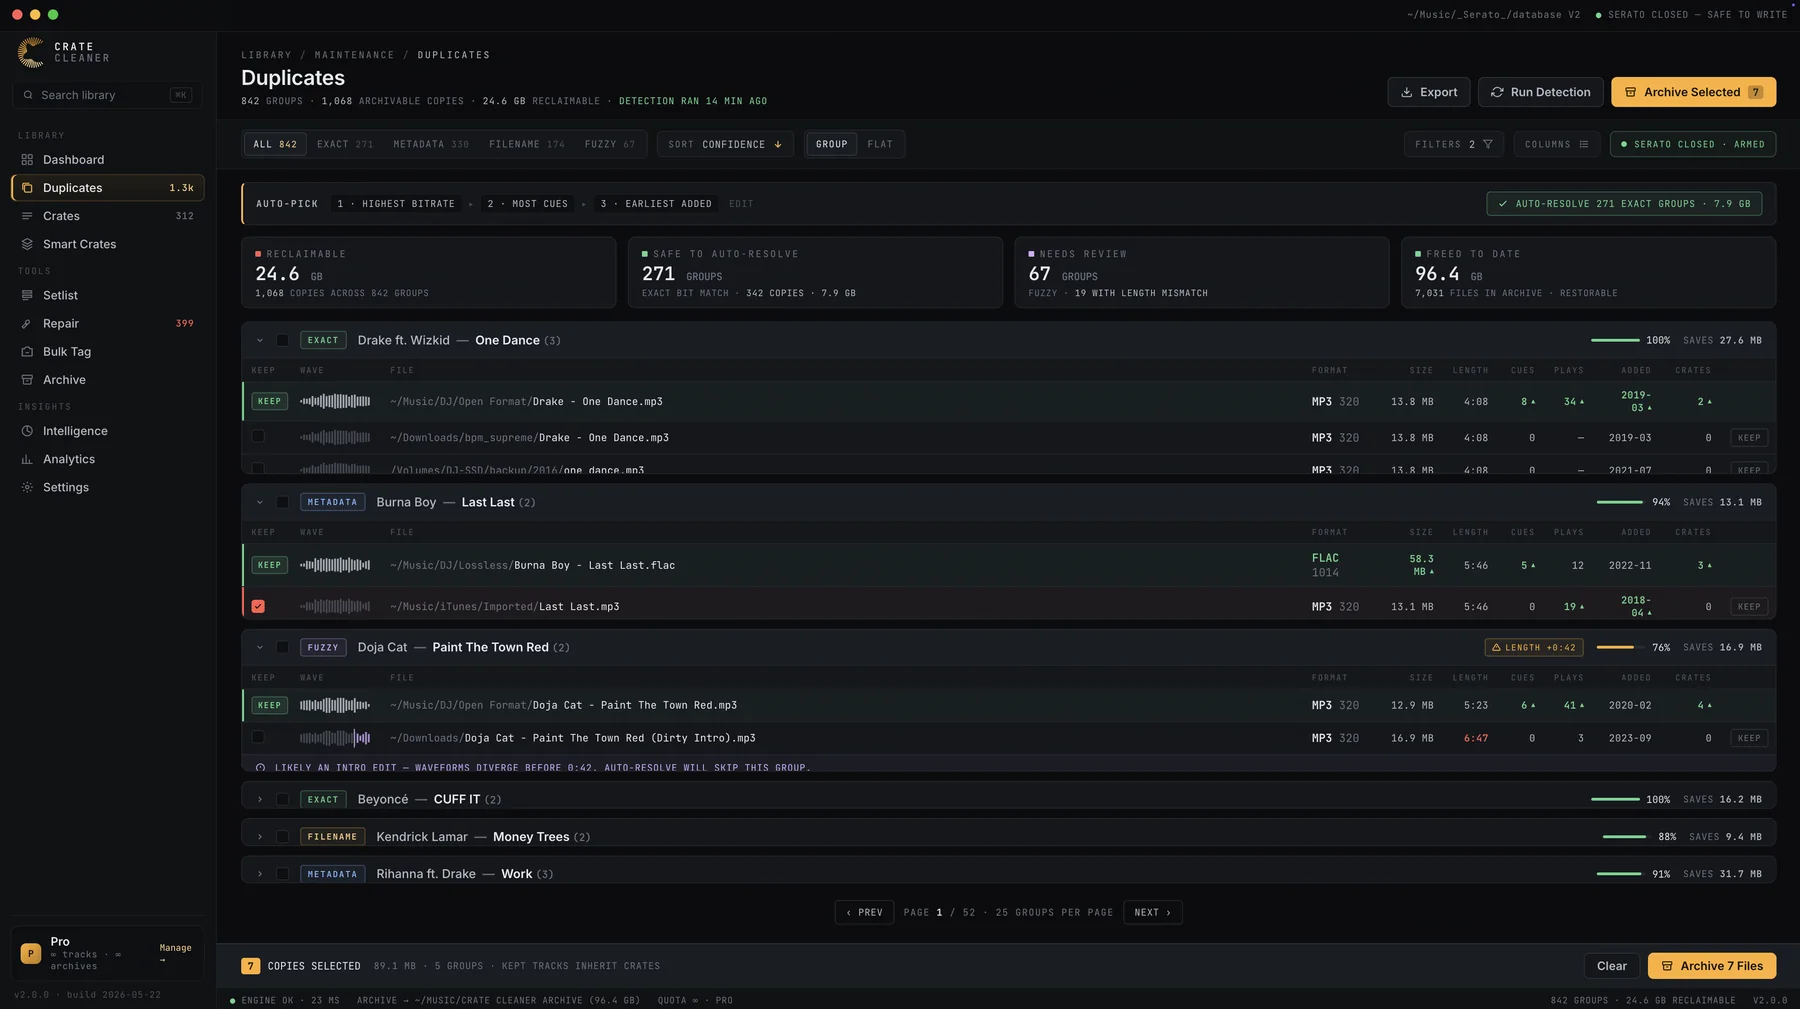
Task: Expand the Beyoncé CUFF IT group
Action: tap(260, 799)
